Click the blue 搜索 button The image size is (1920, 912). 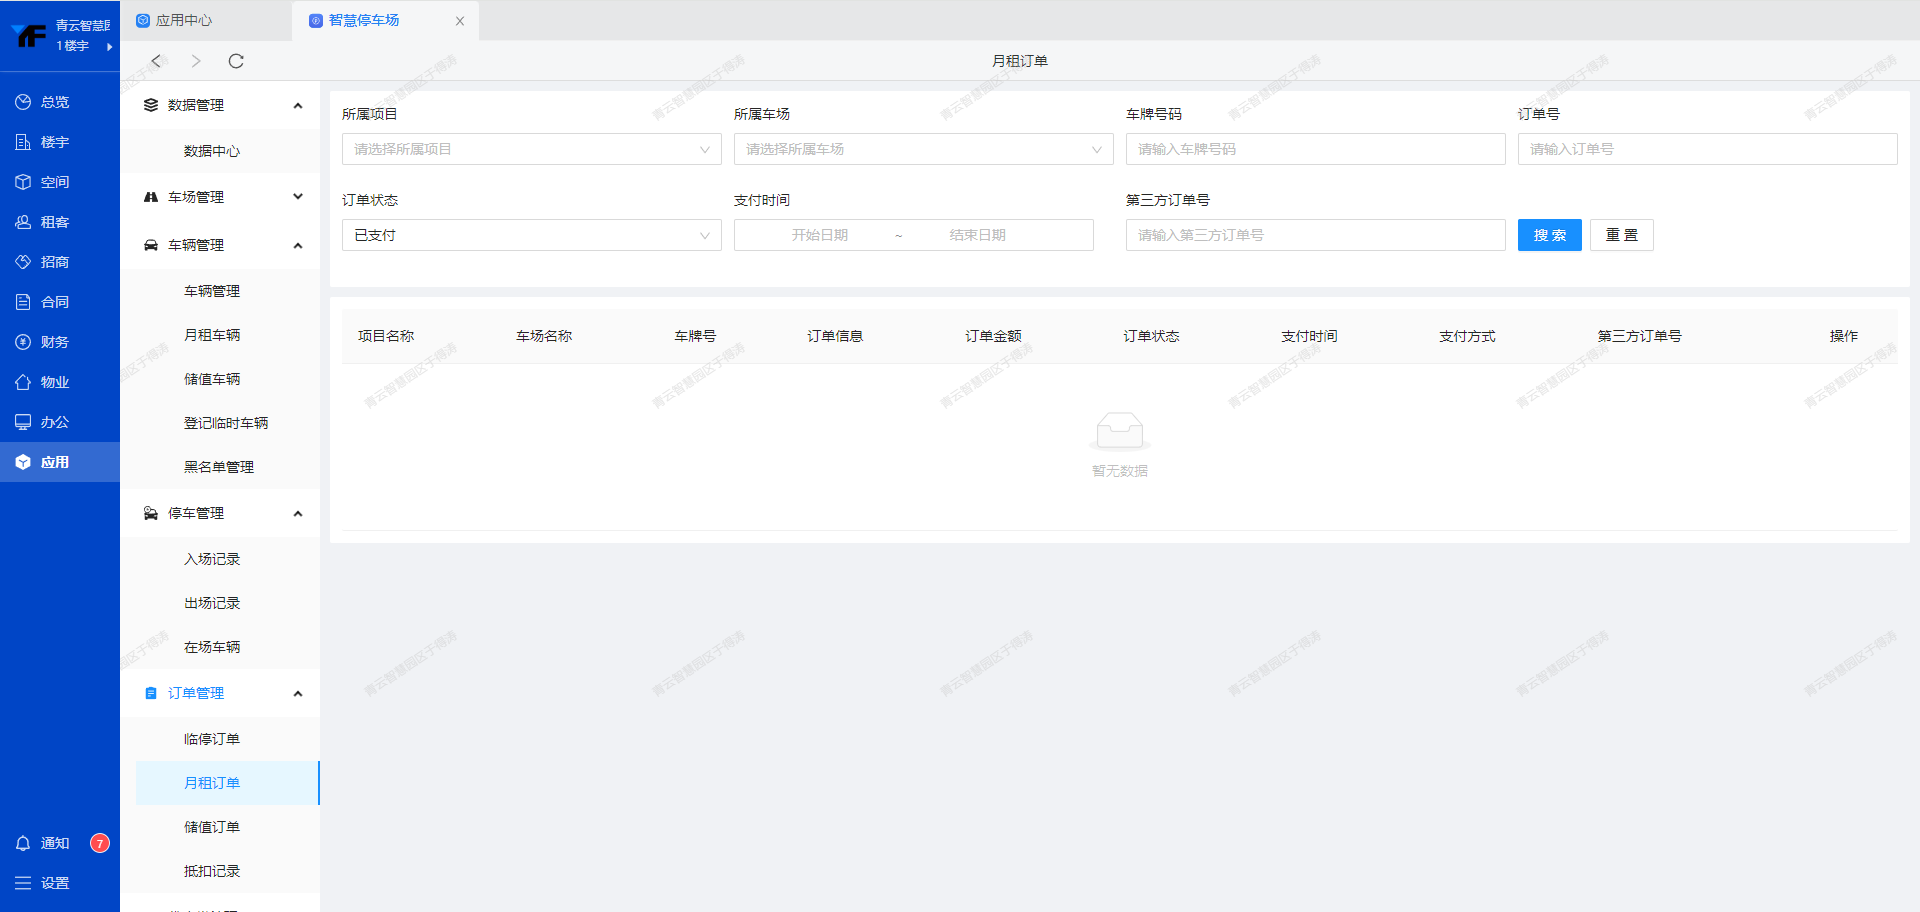coord(1549,235)
